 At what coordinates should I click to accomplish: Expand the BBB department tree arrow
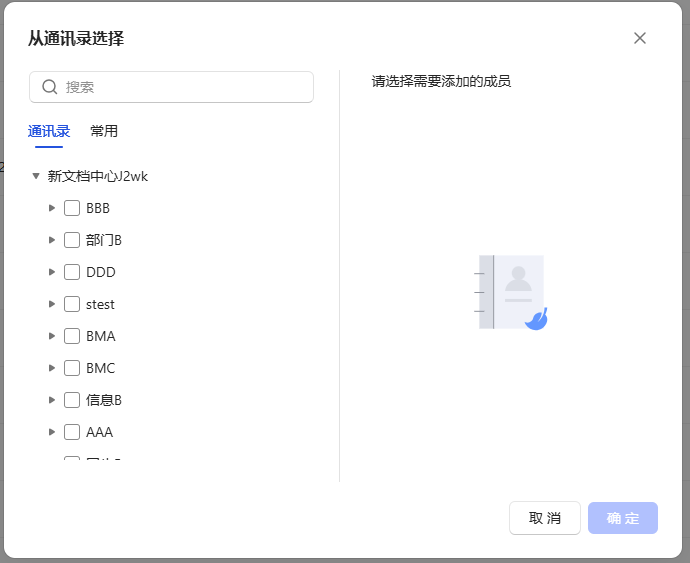coord(52,208)
